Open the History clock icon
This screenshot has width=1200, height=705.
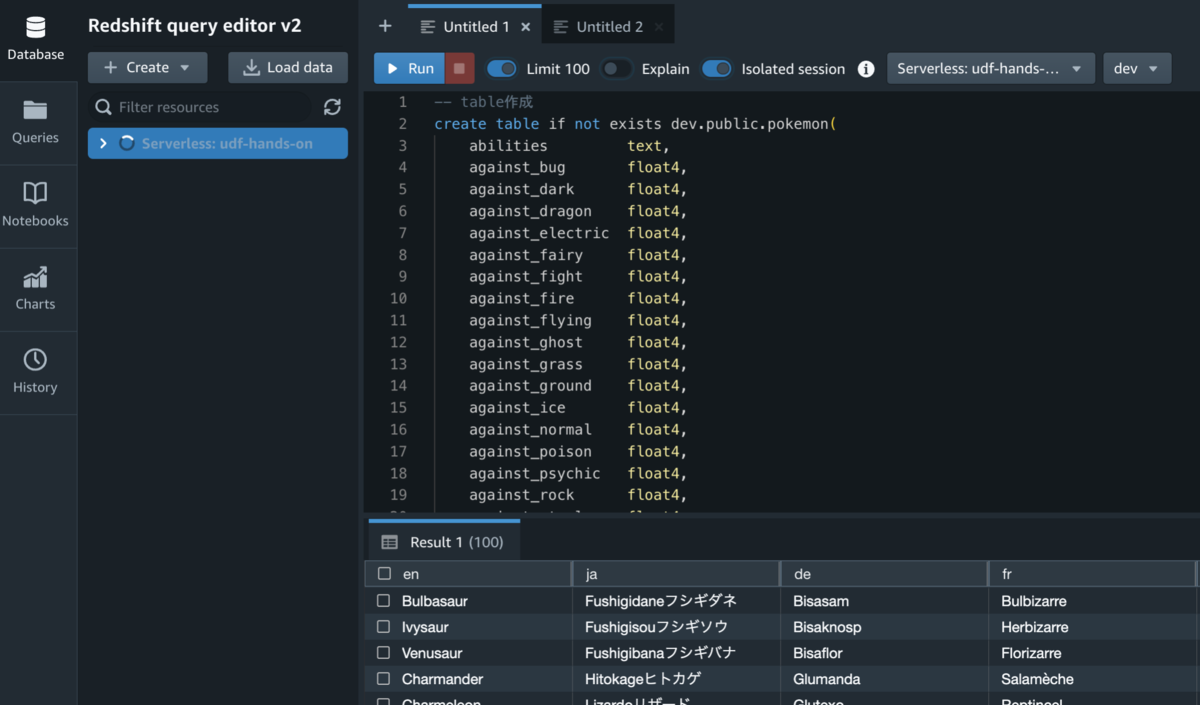(x=36, y=360)
